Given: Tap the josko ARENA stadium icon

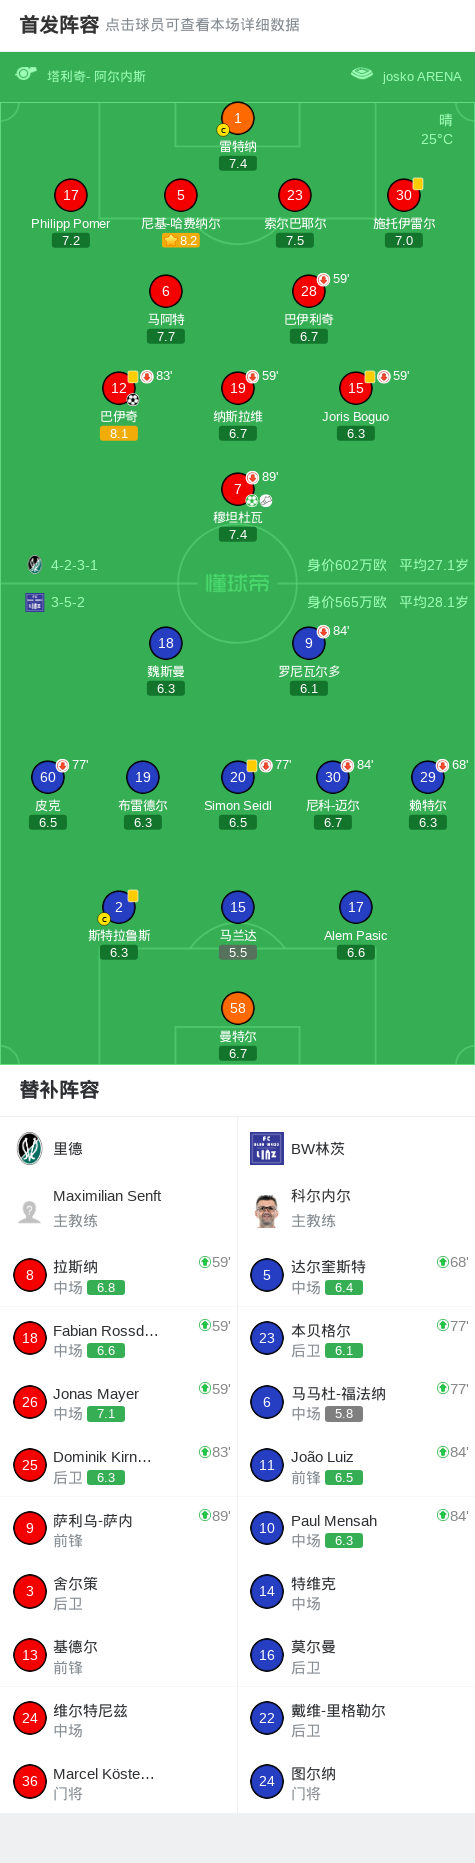Looking at the screenshot, I should point(362,74).
